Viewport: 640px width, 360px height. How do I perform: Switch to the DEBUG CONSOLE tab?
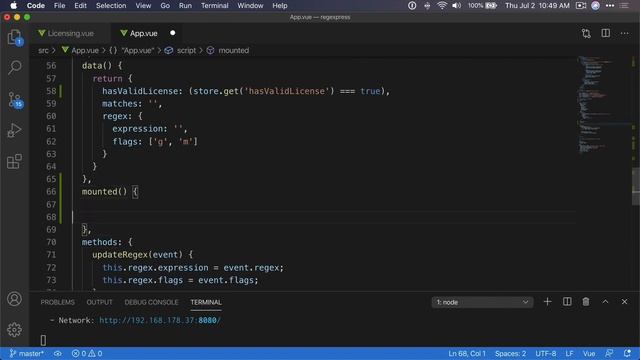tap(151, 302)
